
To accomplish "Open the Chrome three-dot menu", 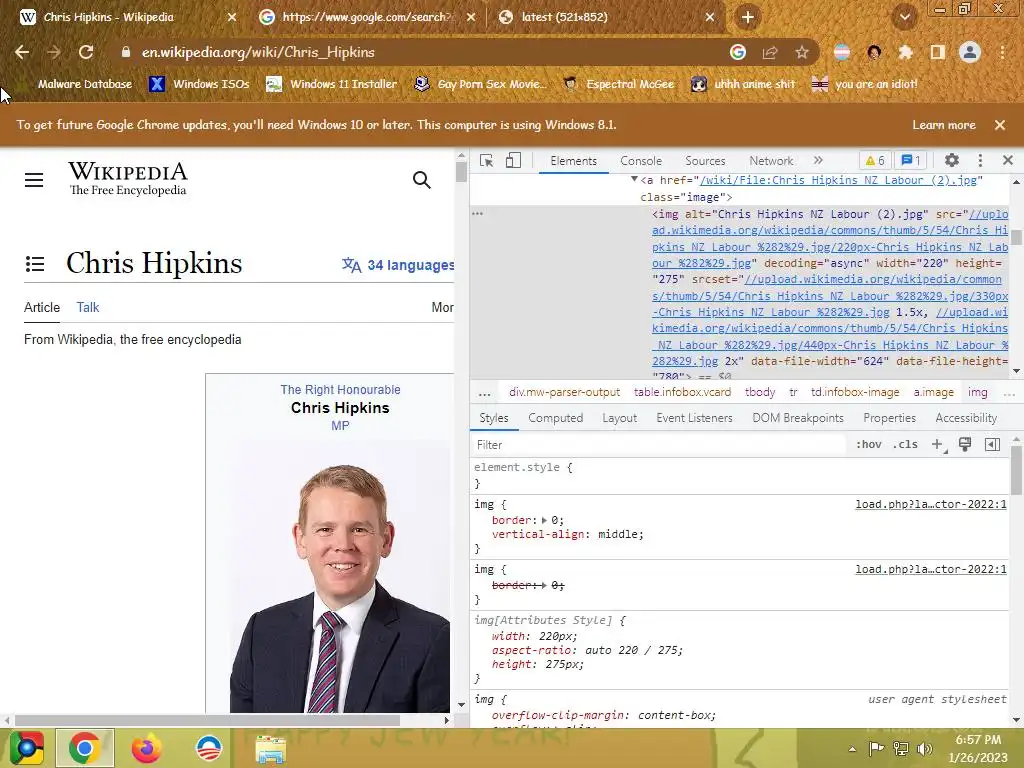I will (x=1002, y=52).
